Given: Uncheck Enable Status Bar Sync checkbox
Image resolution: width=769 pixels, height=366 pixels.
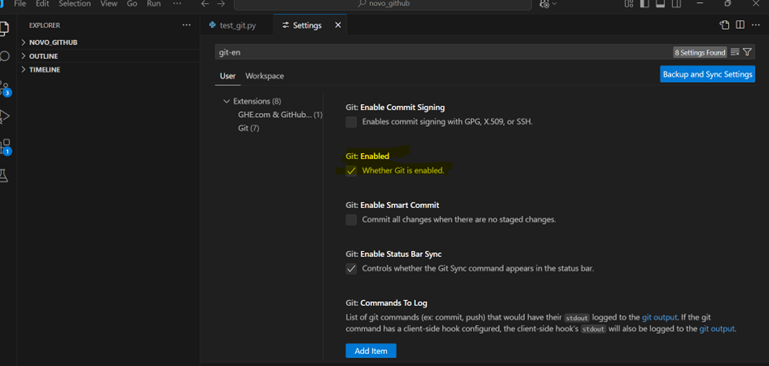Looking at the screenshot, I should [351, 269].
